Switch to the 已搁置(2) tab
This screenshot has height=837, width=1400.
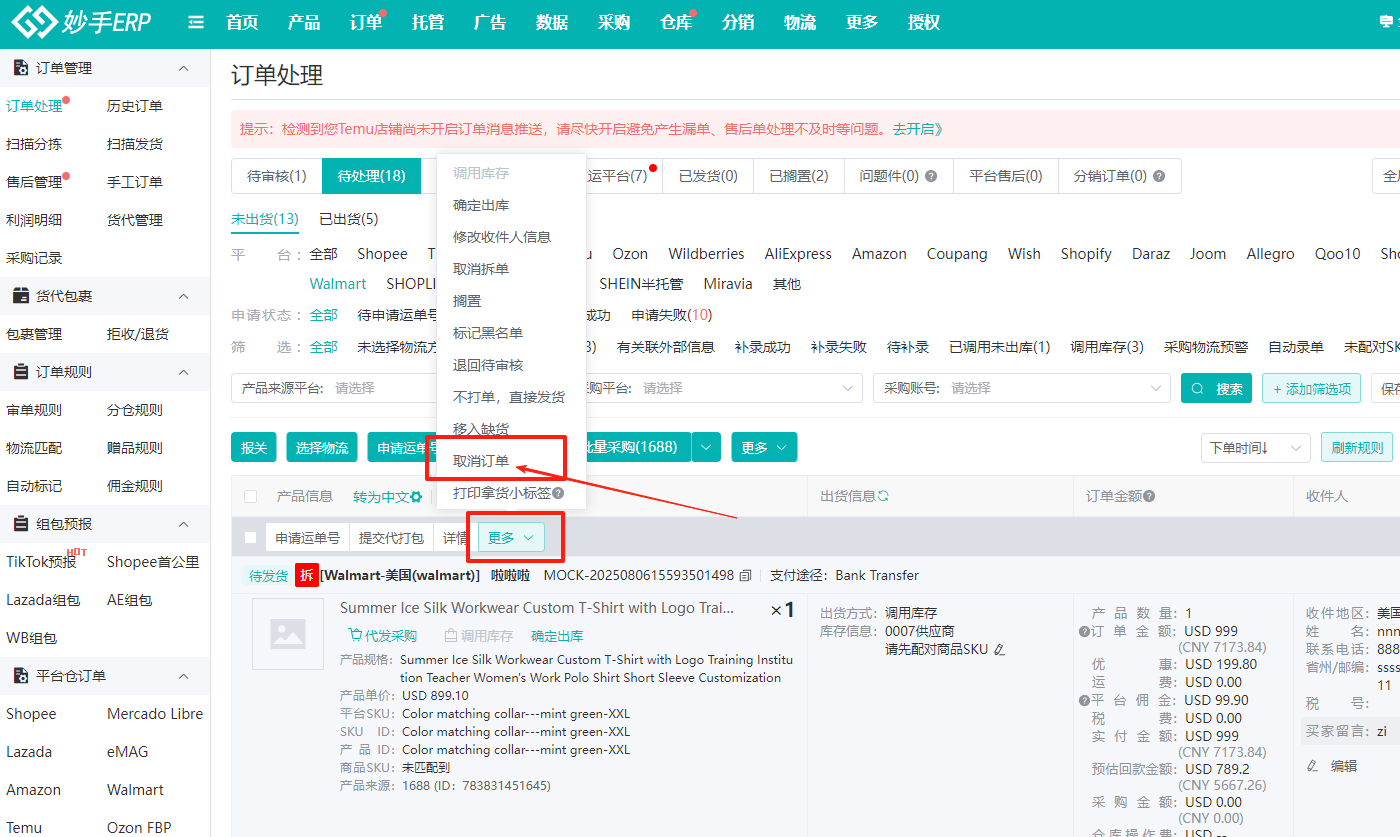point(799,176)
